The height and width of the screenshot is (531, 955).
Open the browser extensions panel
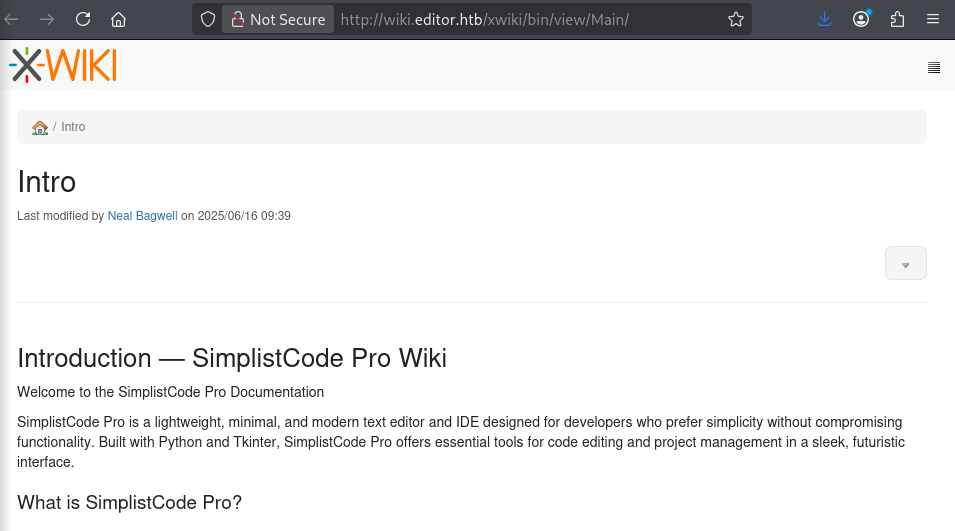[x=897, y=19]
